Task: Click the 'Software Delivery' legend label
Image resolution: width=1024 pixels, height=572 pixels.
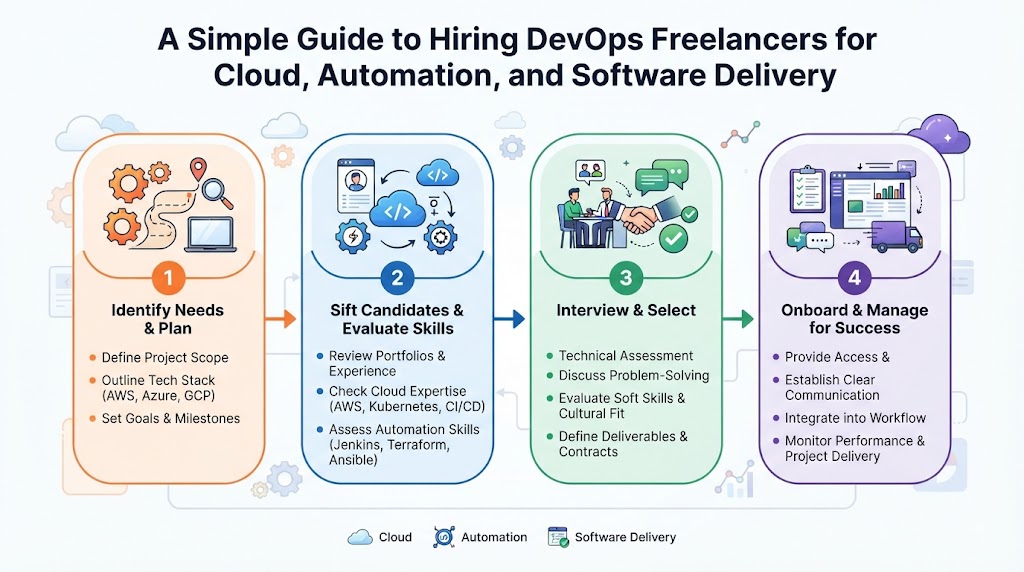Action: [625, 537]
